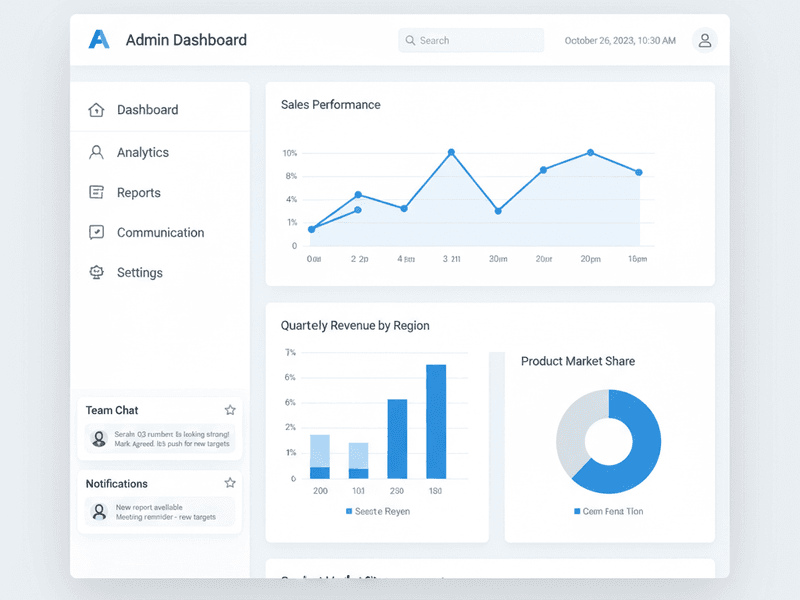This screenshot has width=800, height=600.
Task: Click the Sales Performance heading
Action: tap(331, 105)
